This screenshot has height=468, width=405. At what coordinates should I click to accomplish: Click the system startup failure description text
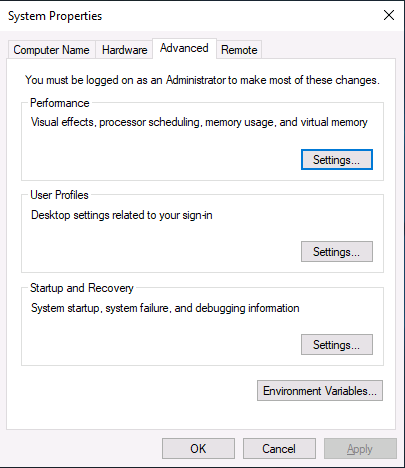point(165,308)
